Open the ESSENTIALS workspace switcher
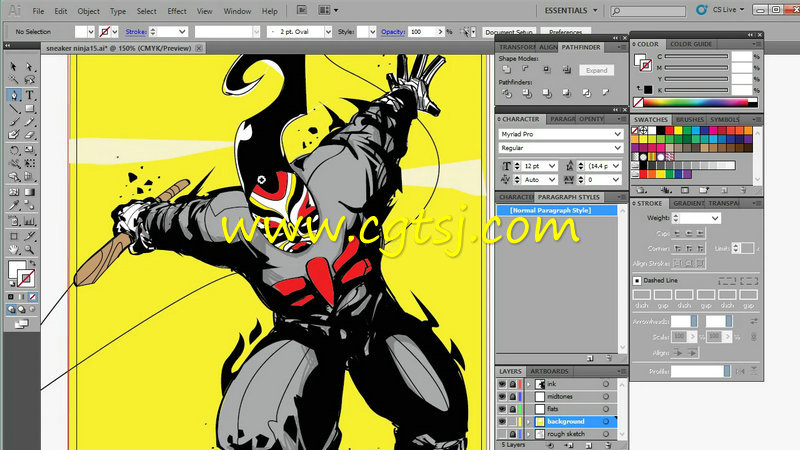800x450 pixels. pyautogui.click(x=570, y=10)
